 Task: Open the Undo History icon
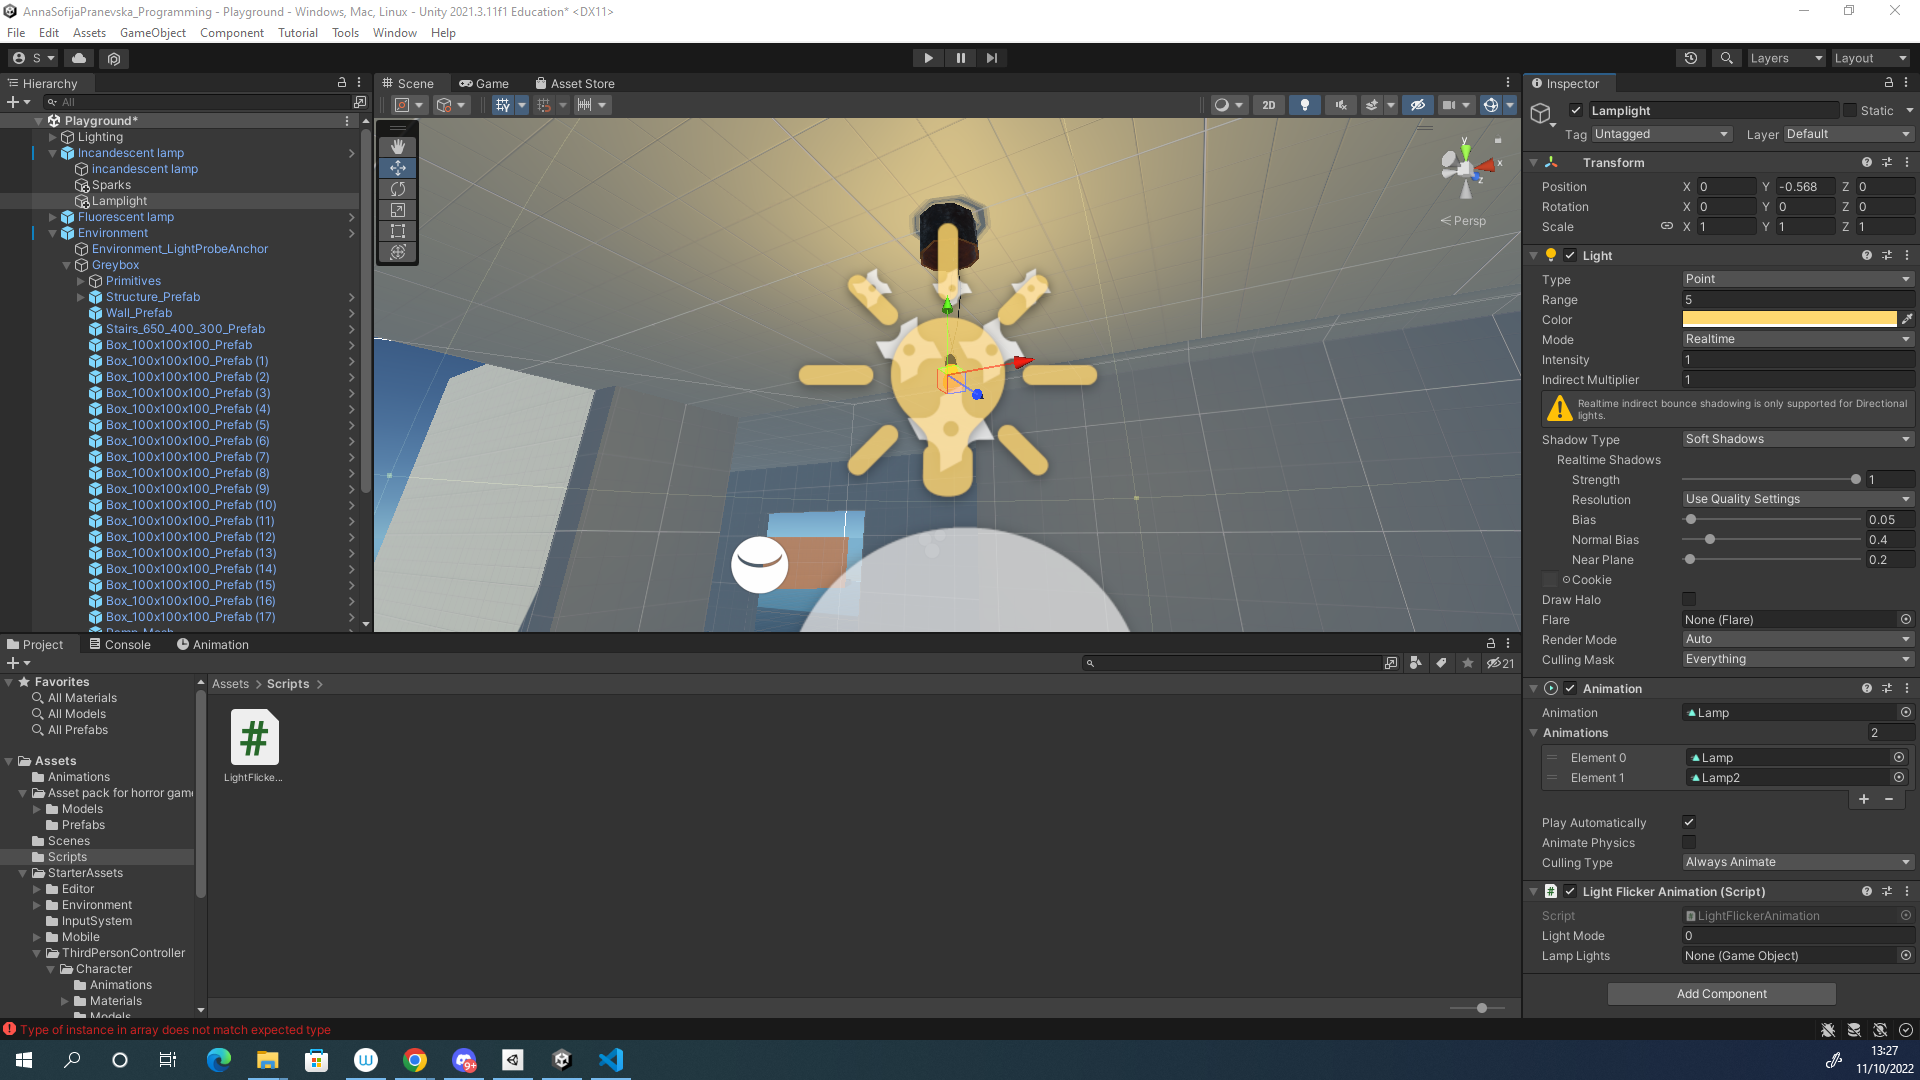coord(1691,58)
